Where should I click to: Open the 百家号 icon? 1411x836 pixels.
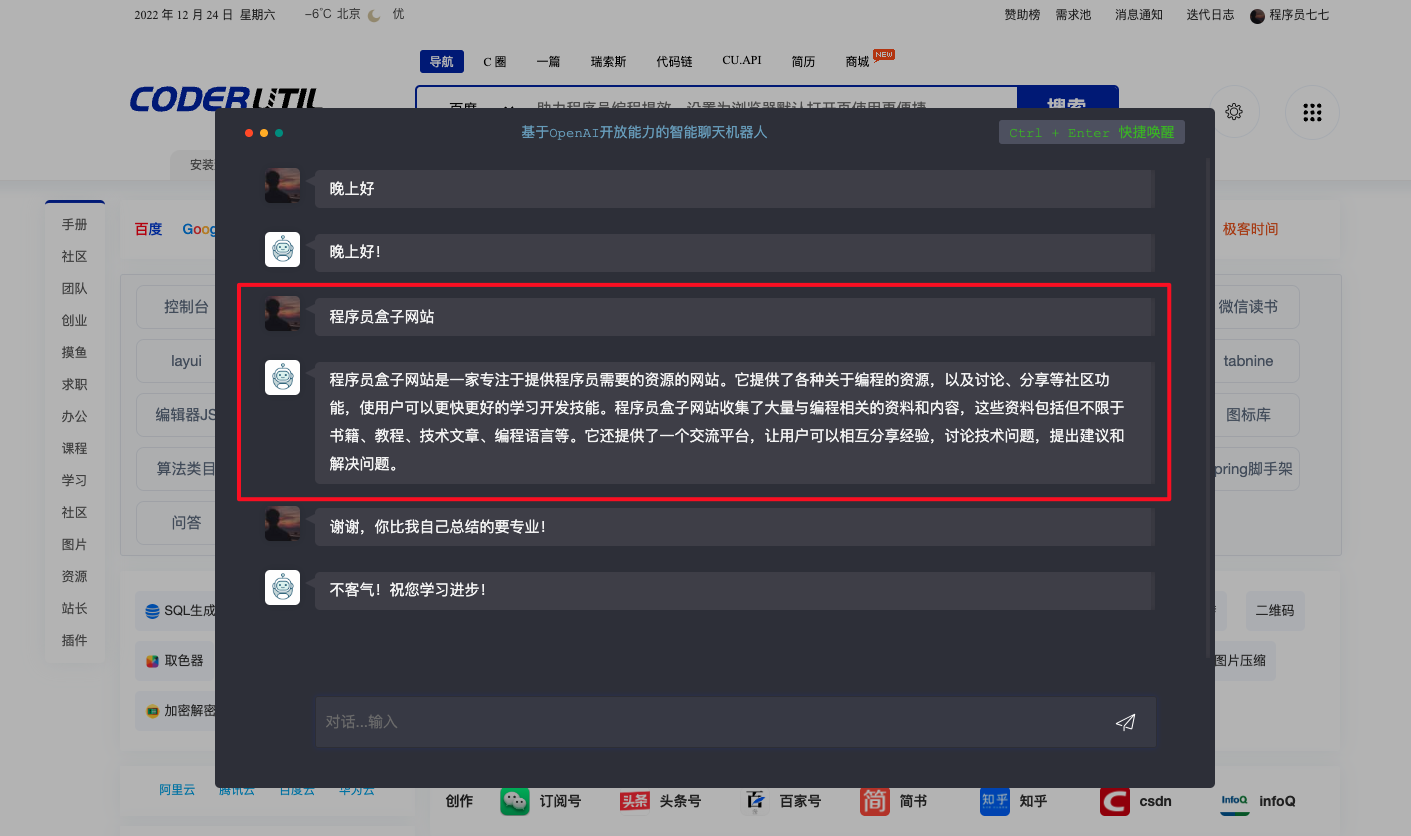(755, 801)
